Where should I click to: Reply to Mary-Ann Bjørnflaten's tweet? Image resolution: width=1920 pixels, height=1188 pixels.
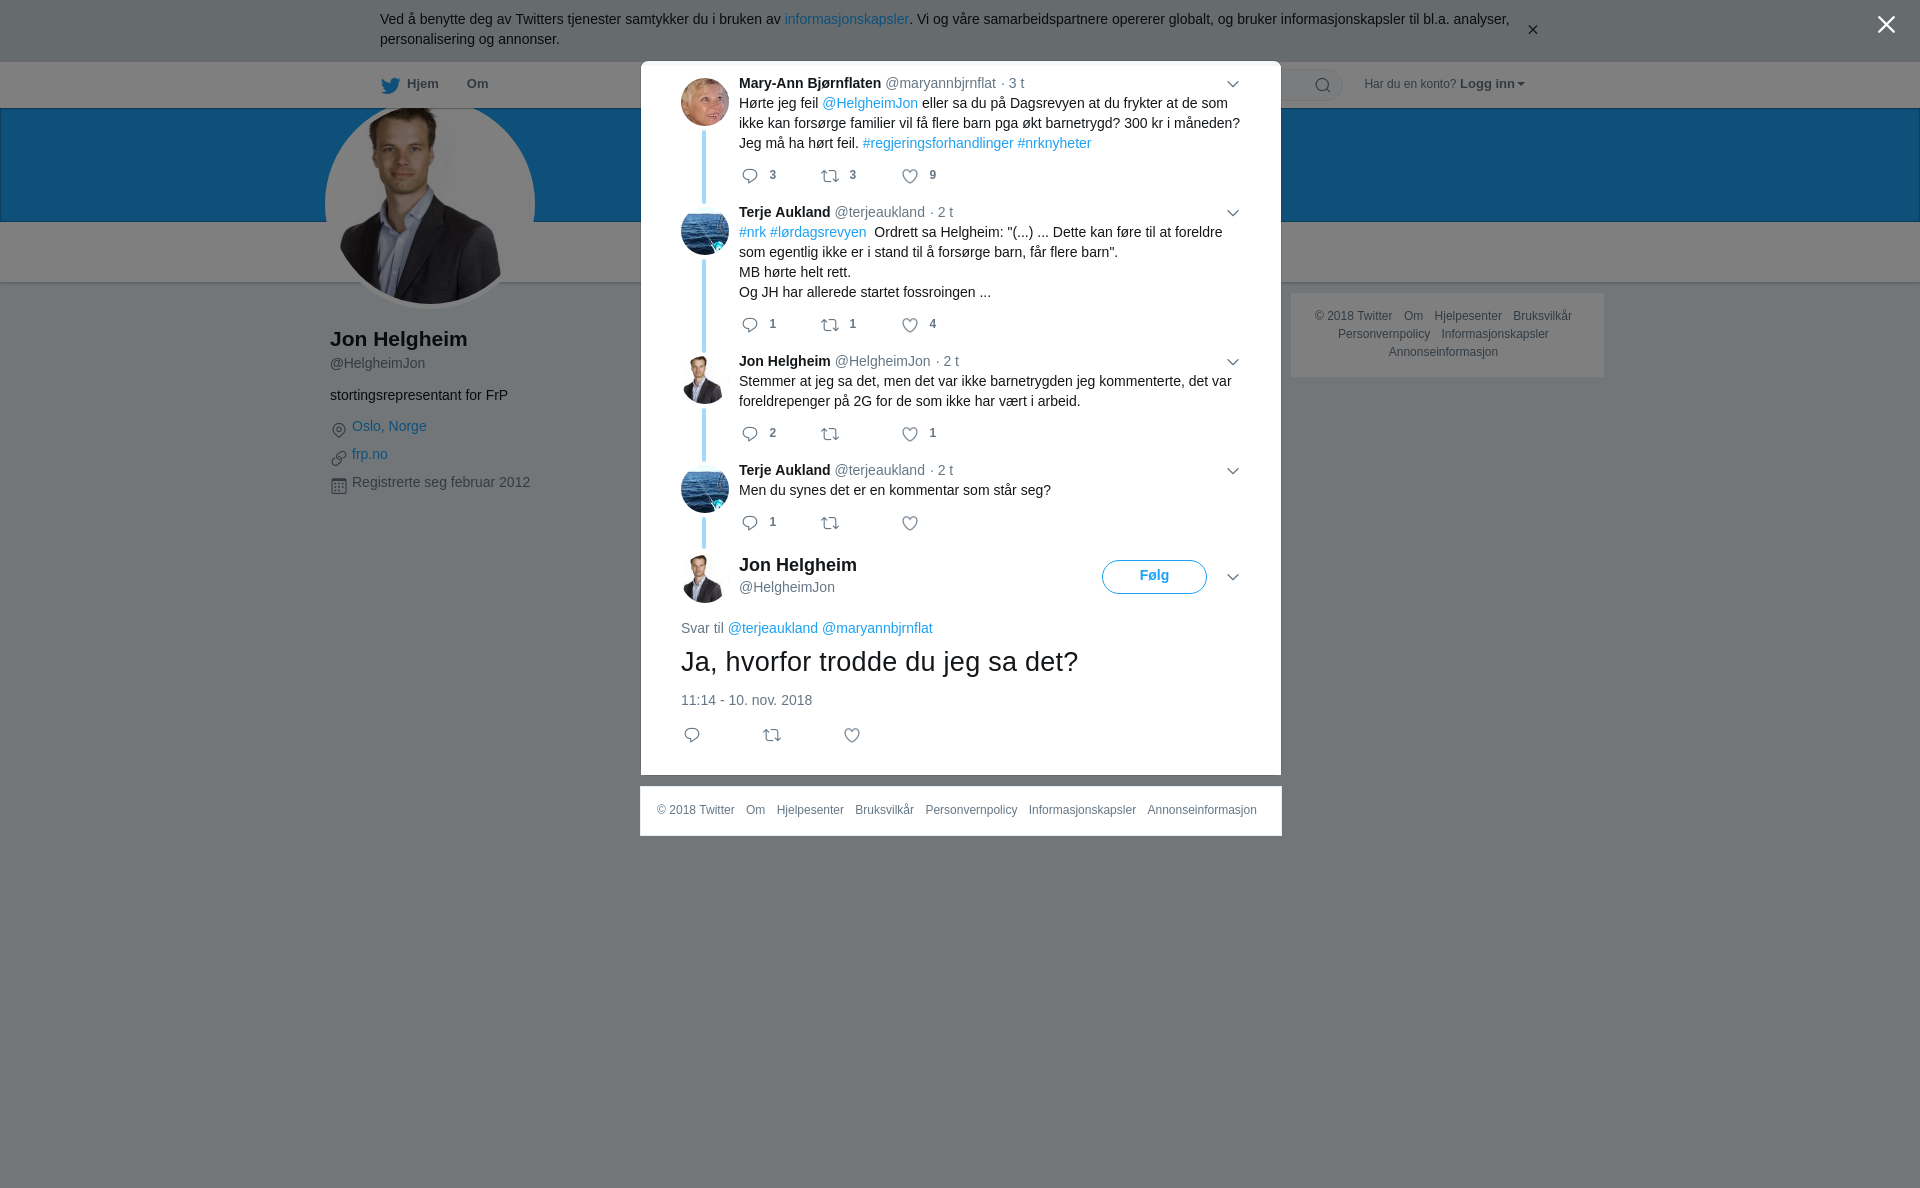pos(750,176)
